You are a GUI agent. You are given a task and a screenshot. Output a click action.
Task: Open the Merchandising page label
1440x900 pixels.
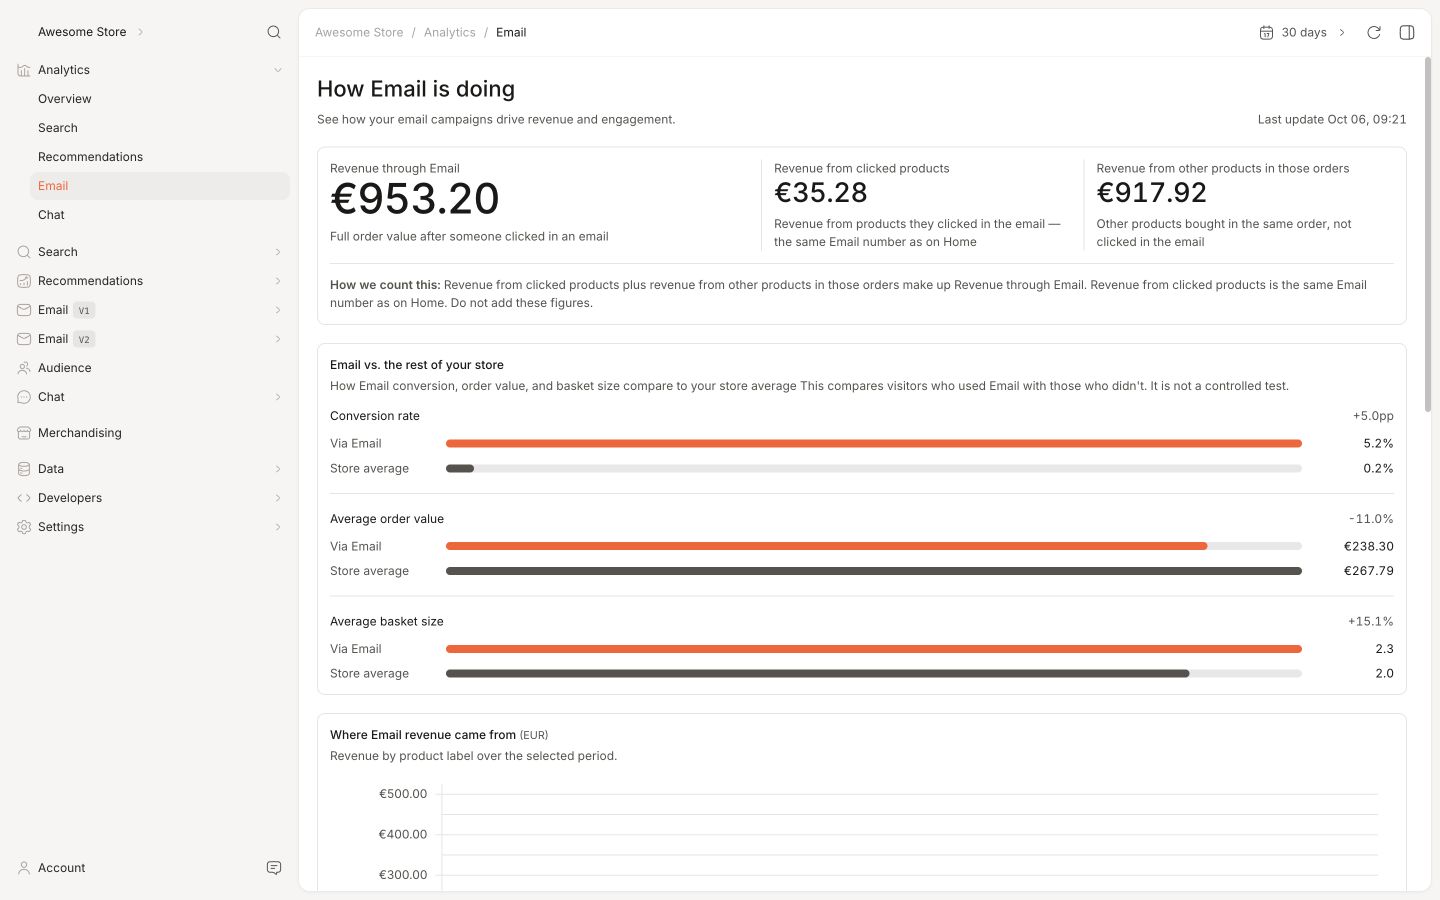click(80, 433)
